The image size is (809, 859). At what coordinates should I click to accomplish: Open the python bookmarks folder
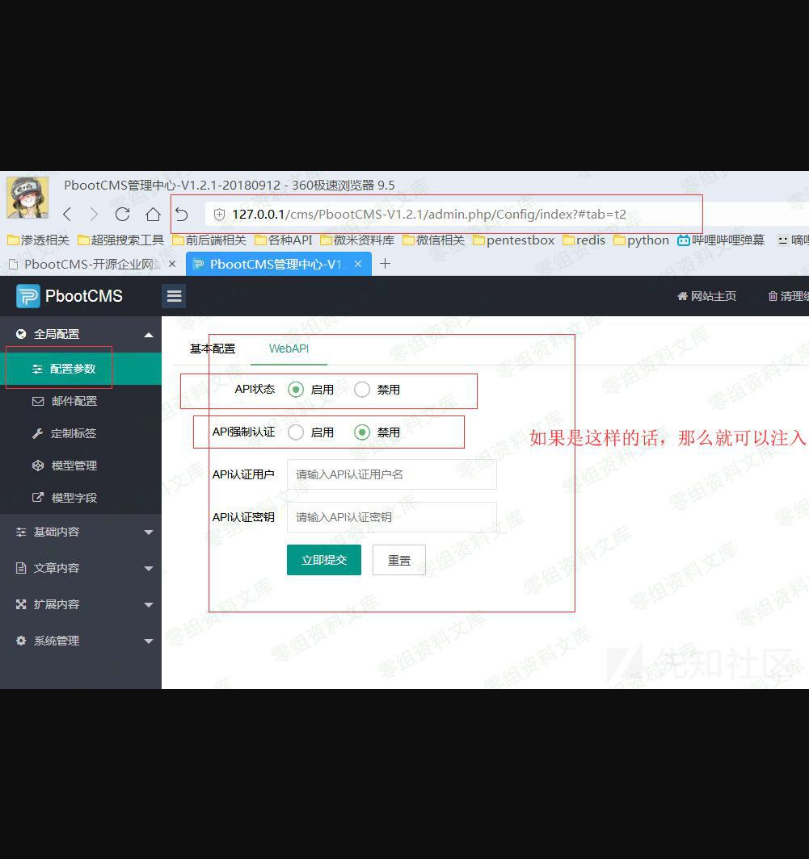pos(641,240)
